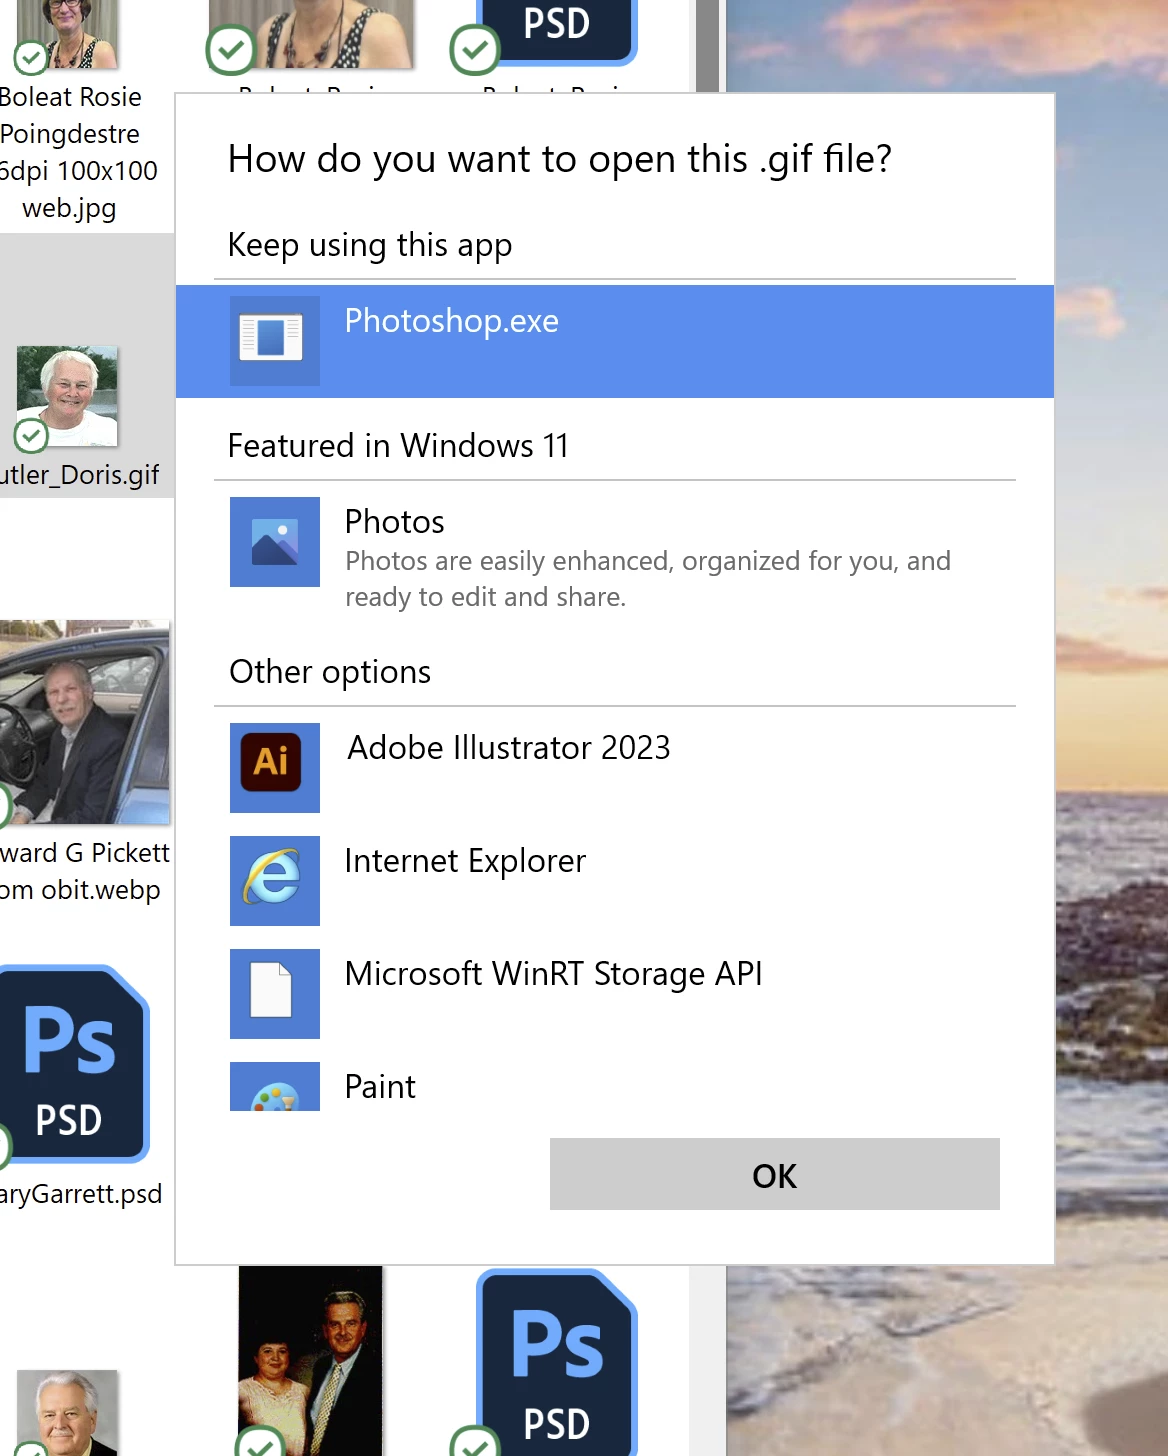Choose Photos as the opening app
1168x1456 pixels.
(x=615, y=556)
